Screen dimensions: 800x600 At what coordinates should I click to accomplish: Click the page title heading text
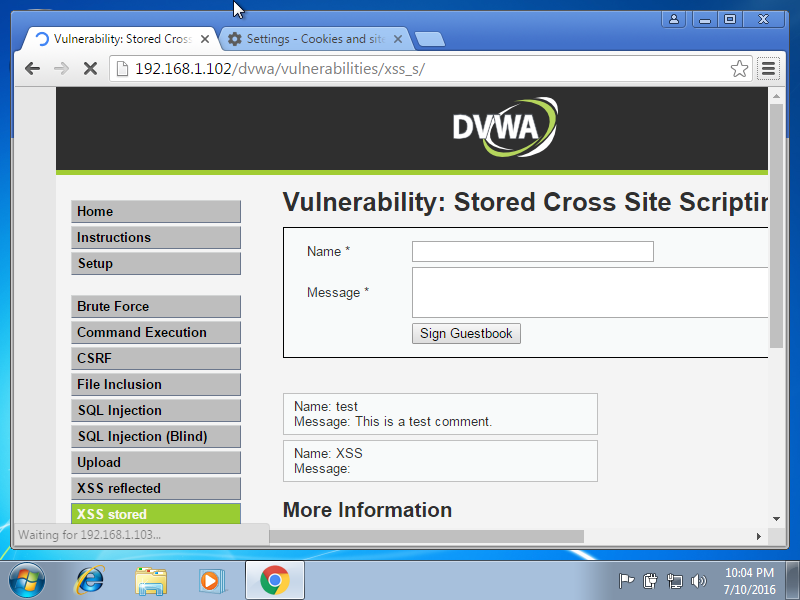pos(526,202)
